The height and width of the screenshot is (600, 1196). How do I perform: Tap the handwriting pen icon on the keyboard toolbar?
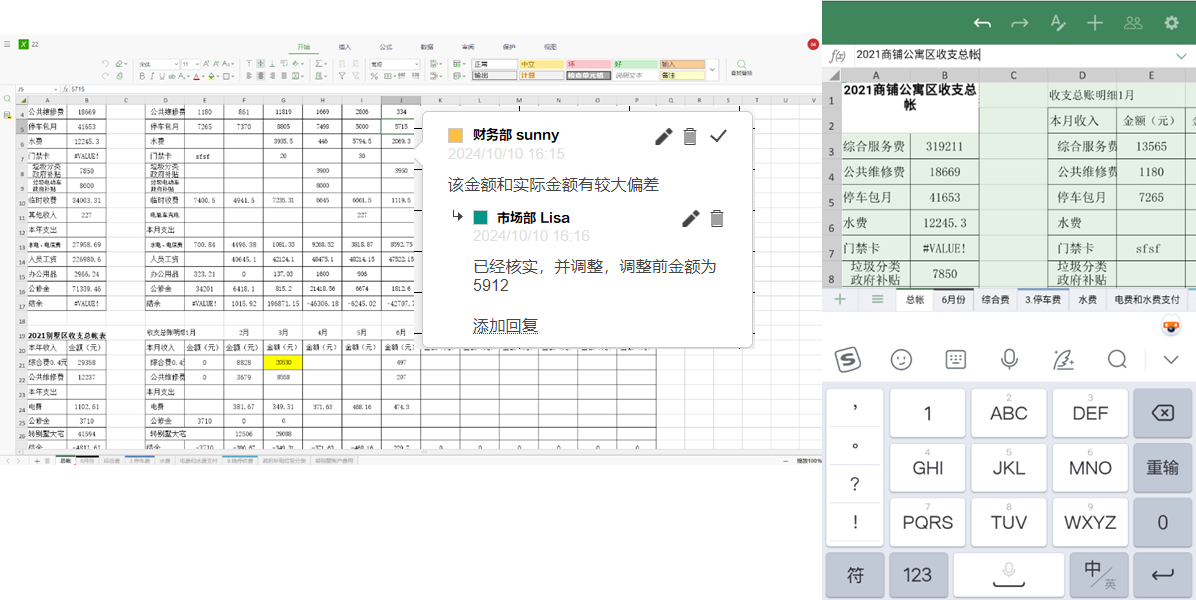(x=1063, y=359)
